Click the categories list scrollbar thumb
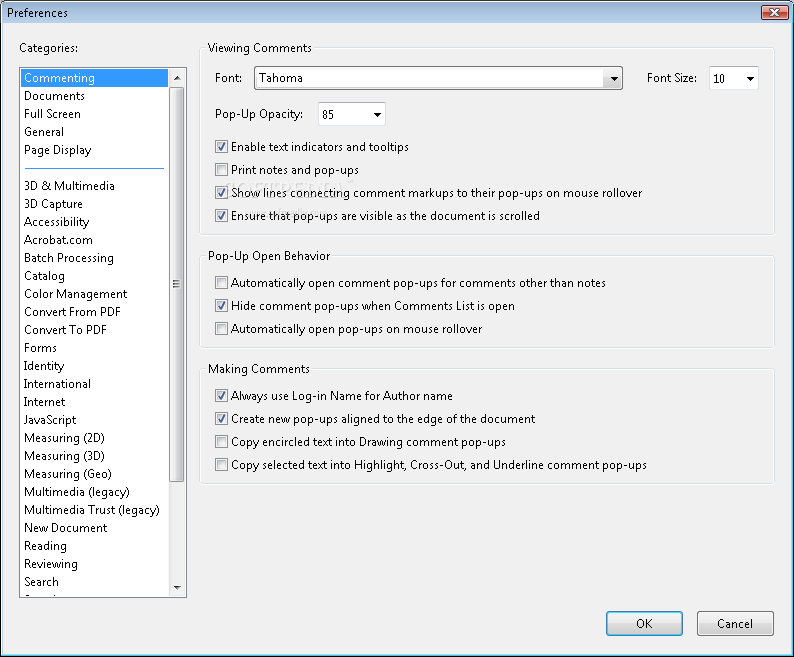The image size is (794, 657). tap(177, 284)
